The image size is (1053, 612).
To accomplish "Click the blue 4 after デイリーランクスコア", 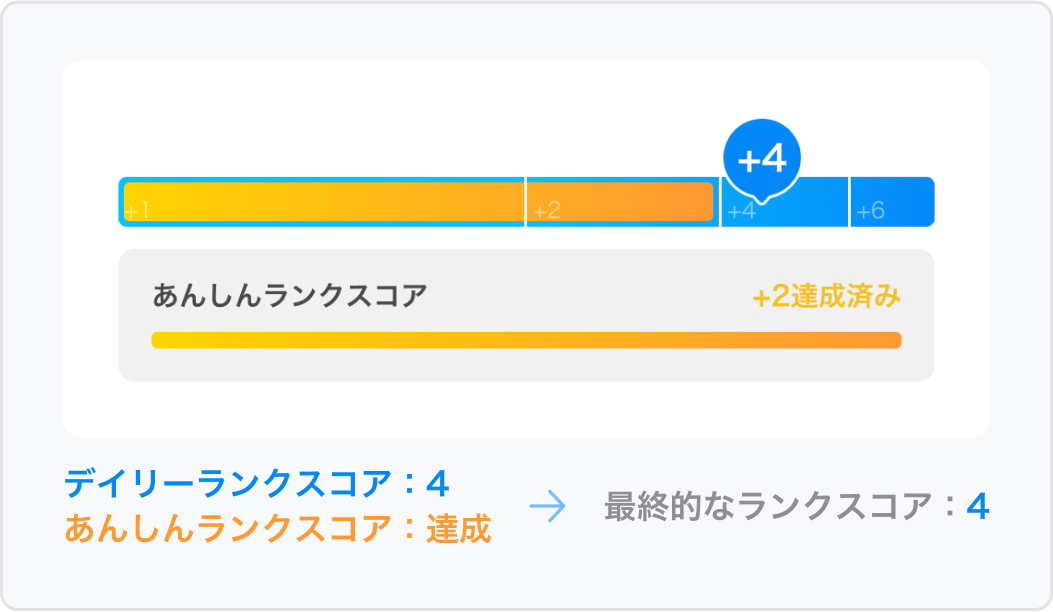I will click(437, 485).
